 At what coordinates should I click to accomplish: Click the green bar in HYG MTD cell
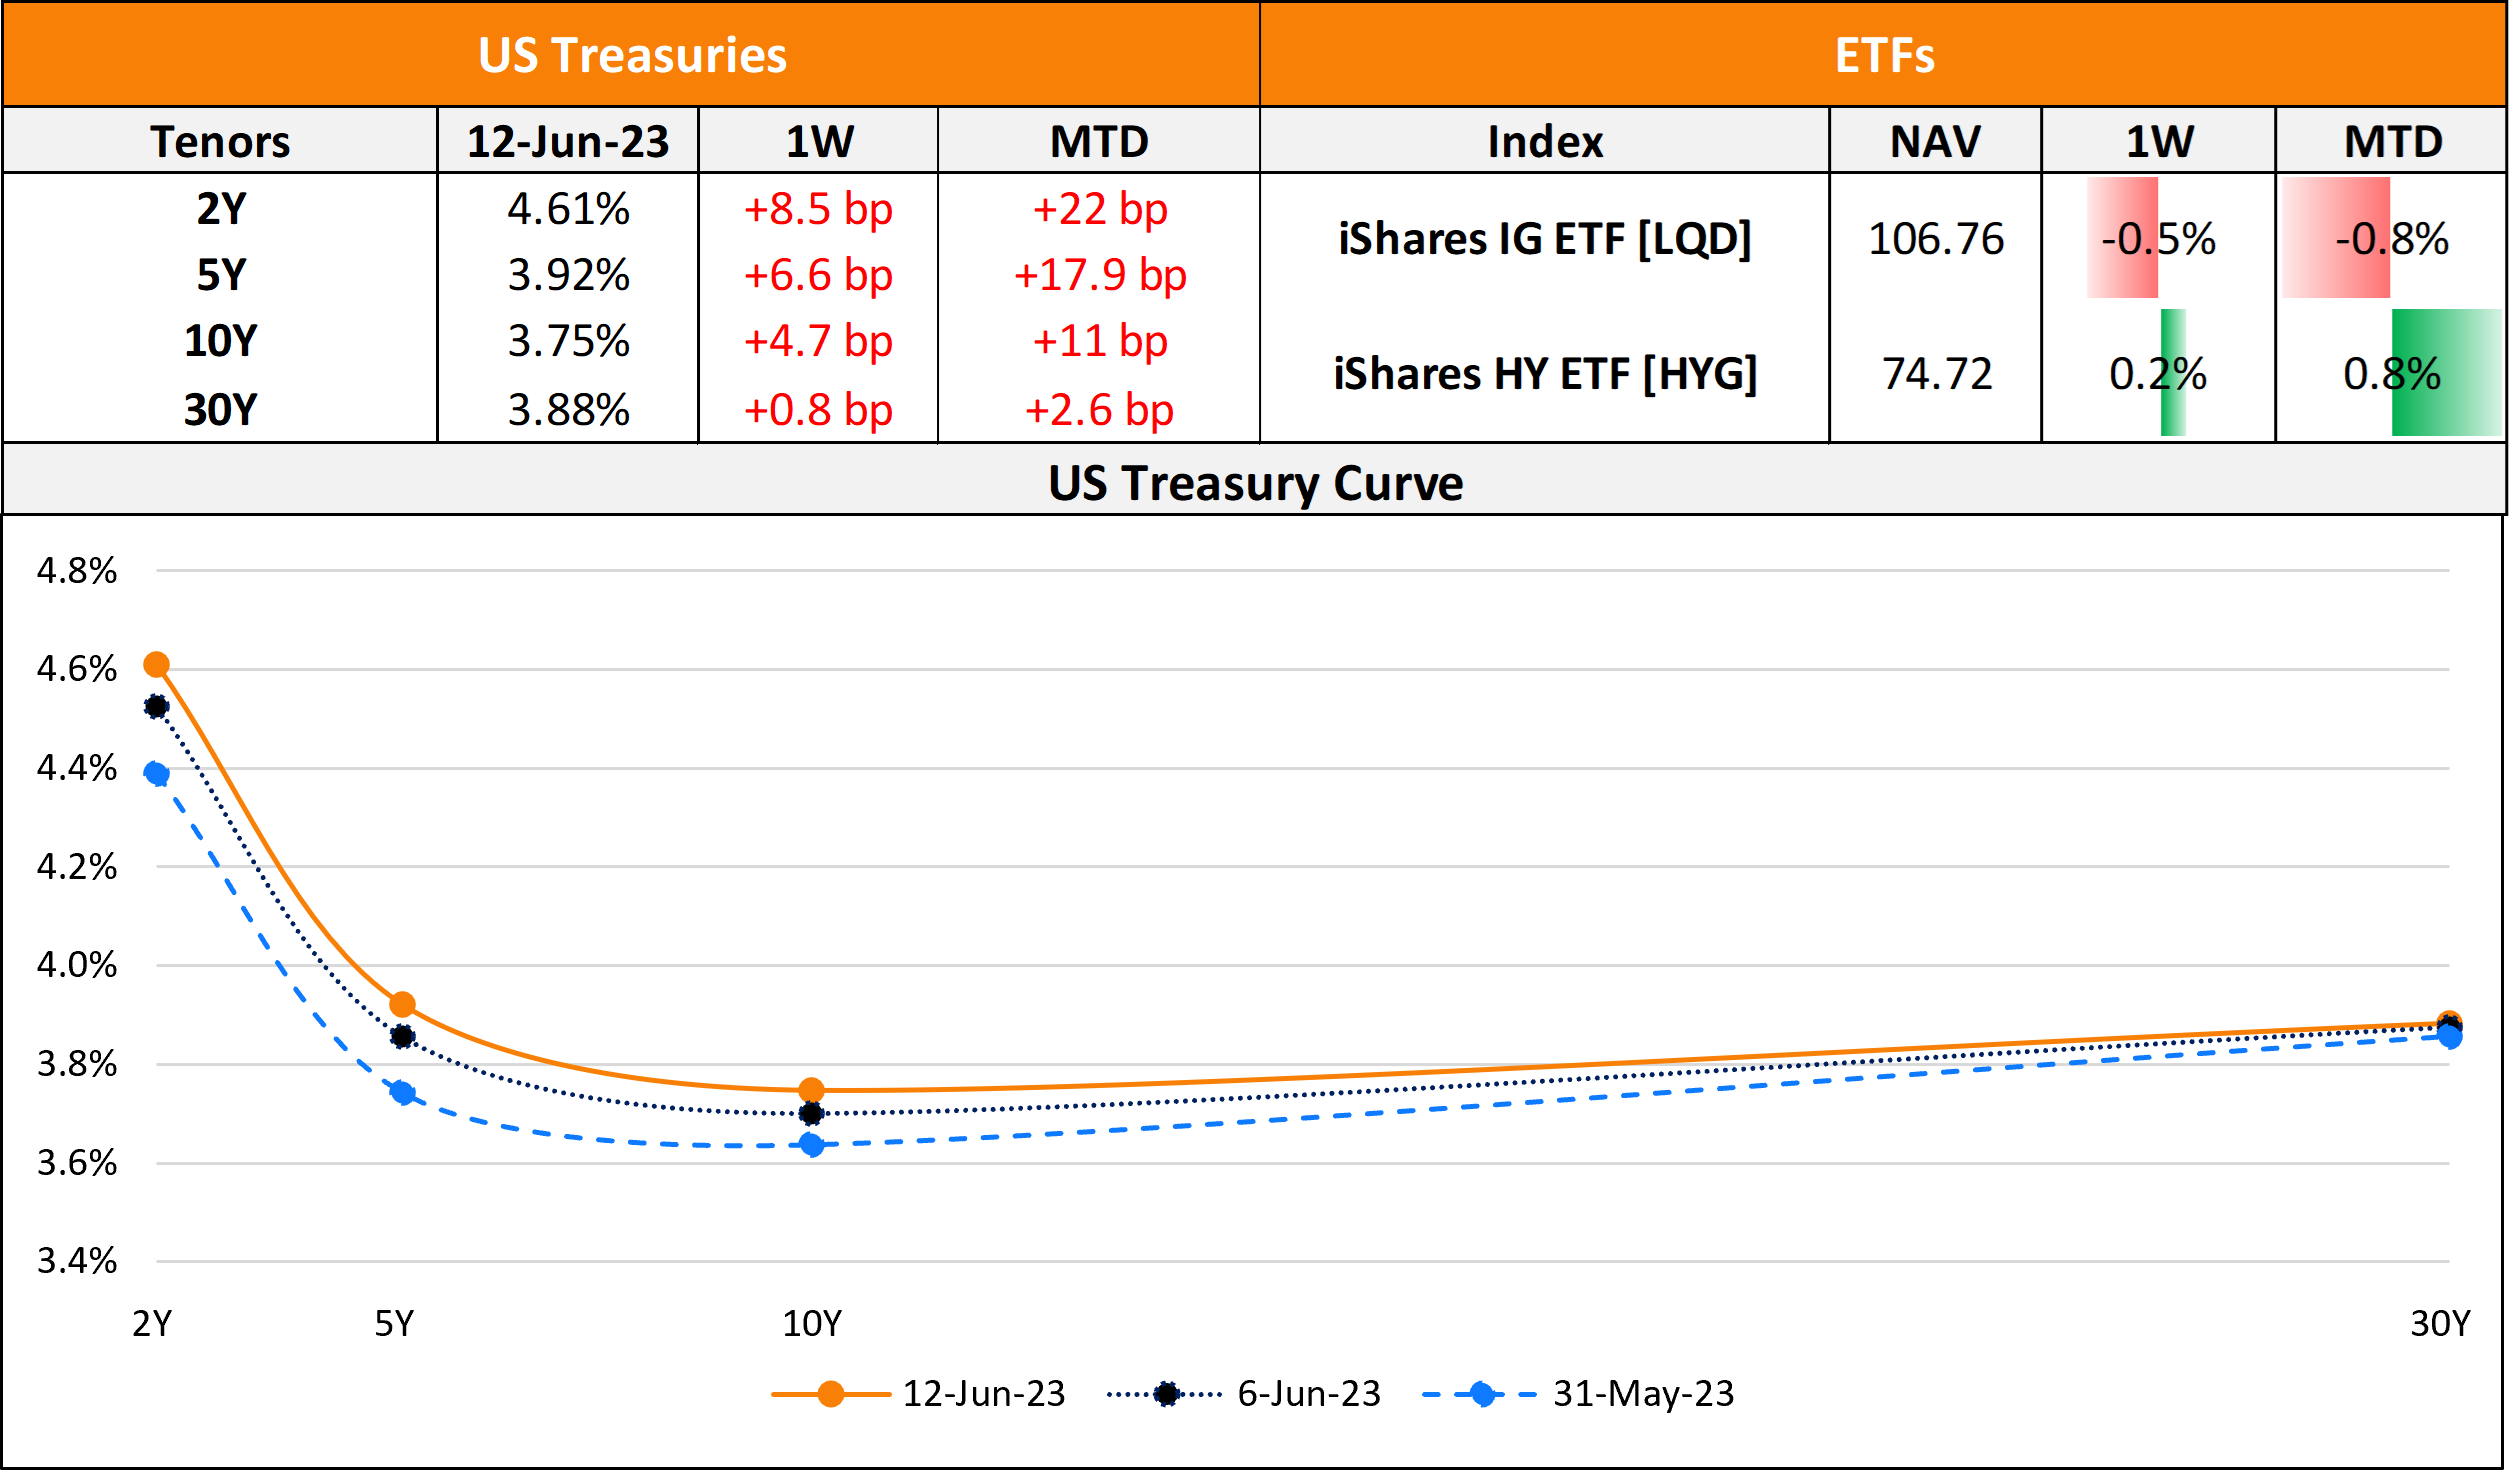2445,373
